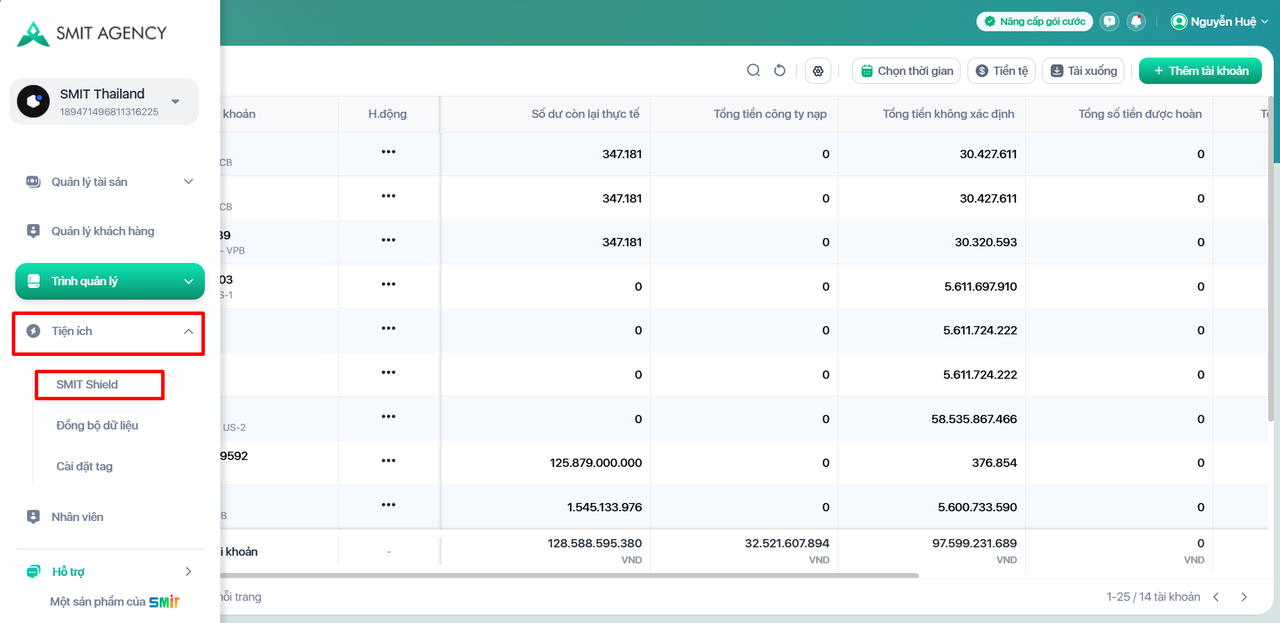Click Nâng cấp gói cước button
This screenshot has width=1280, height=623.
(1034, 21)
